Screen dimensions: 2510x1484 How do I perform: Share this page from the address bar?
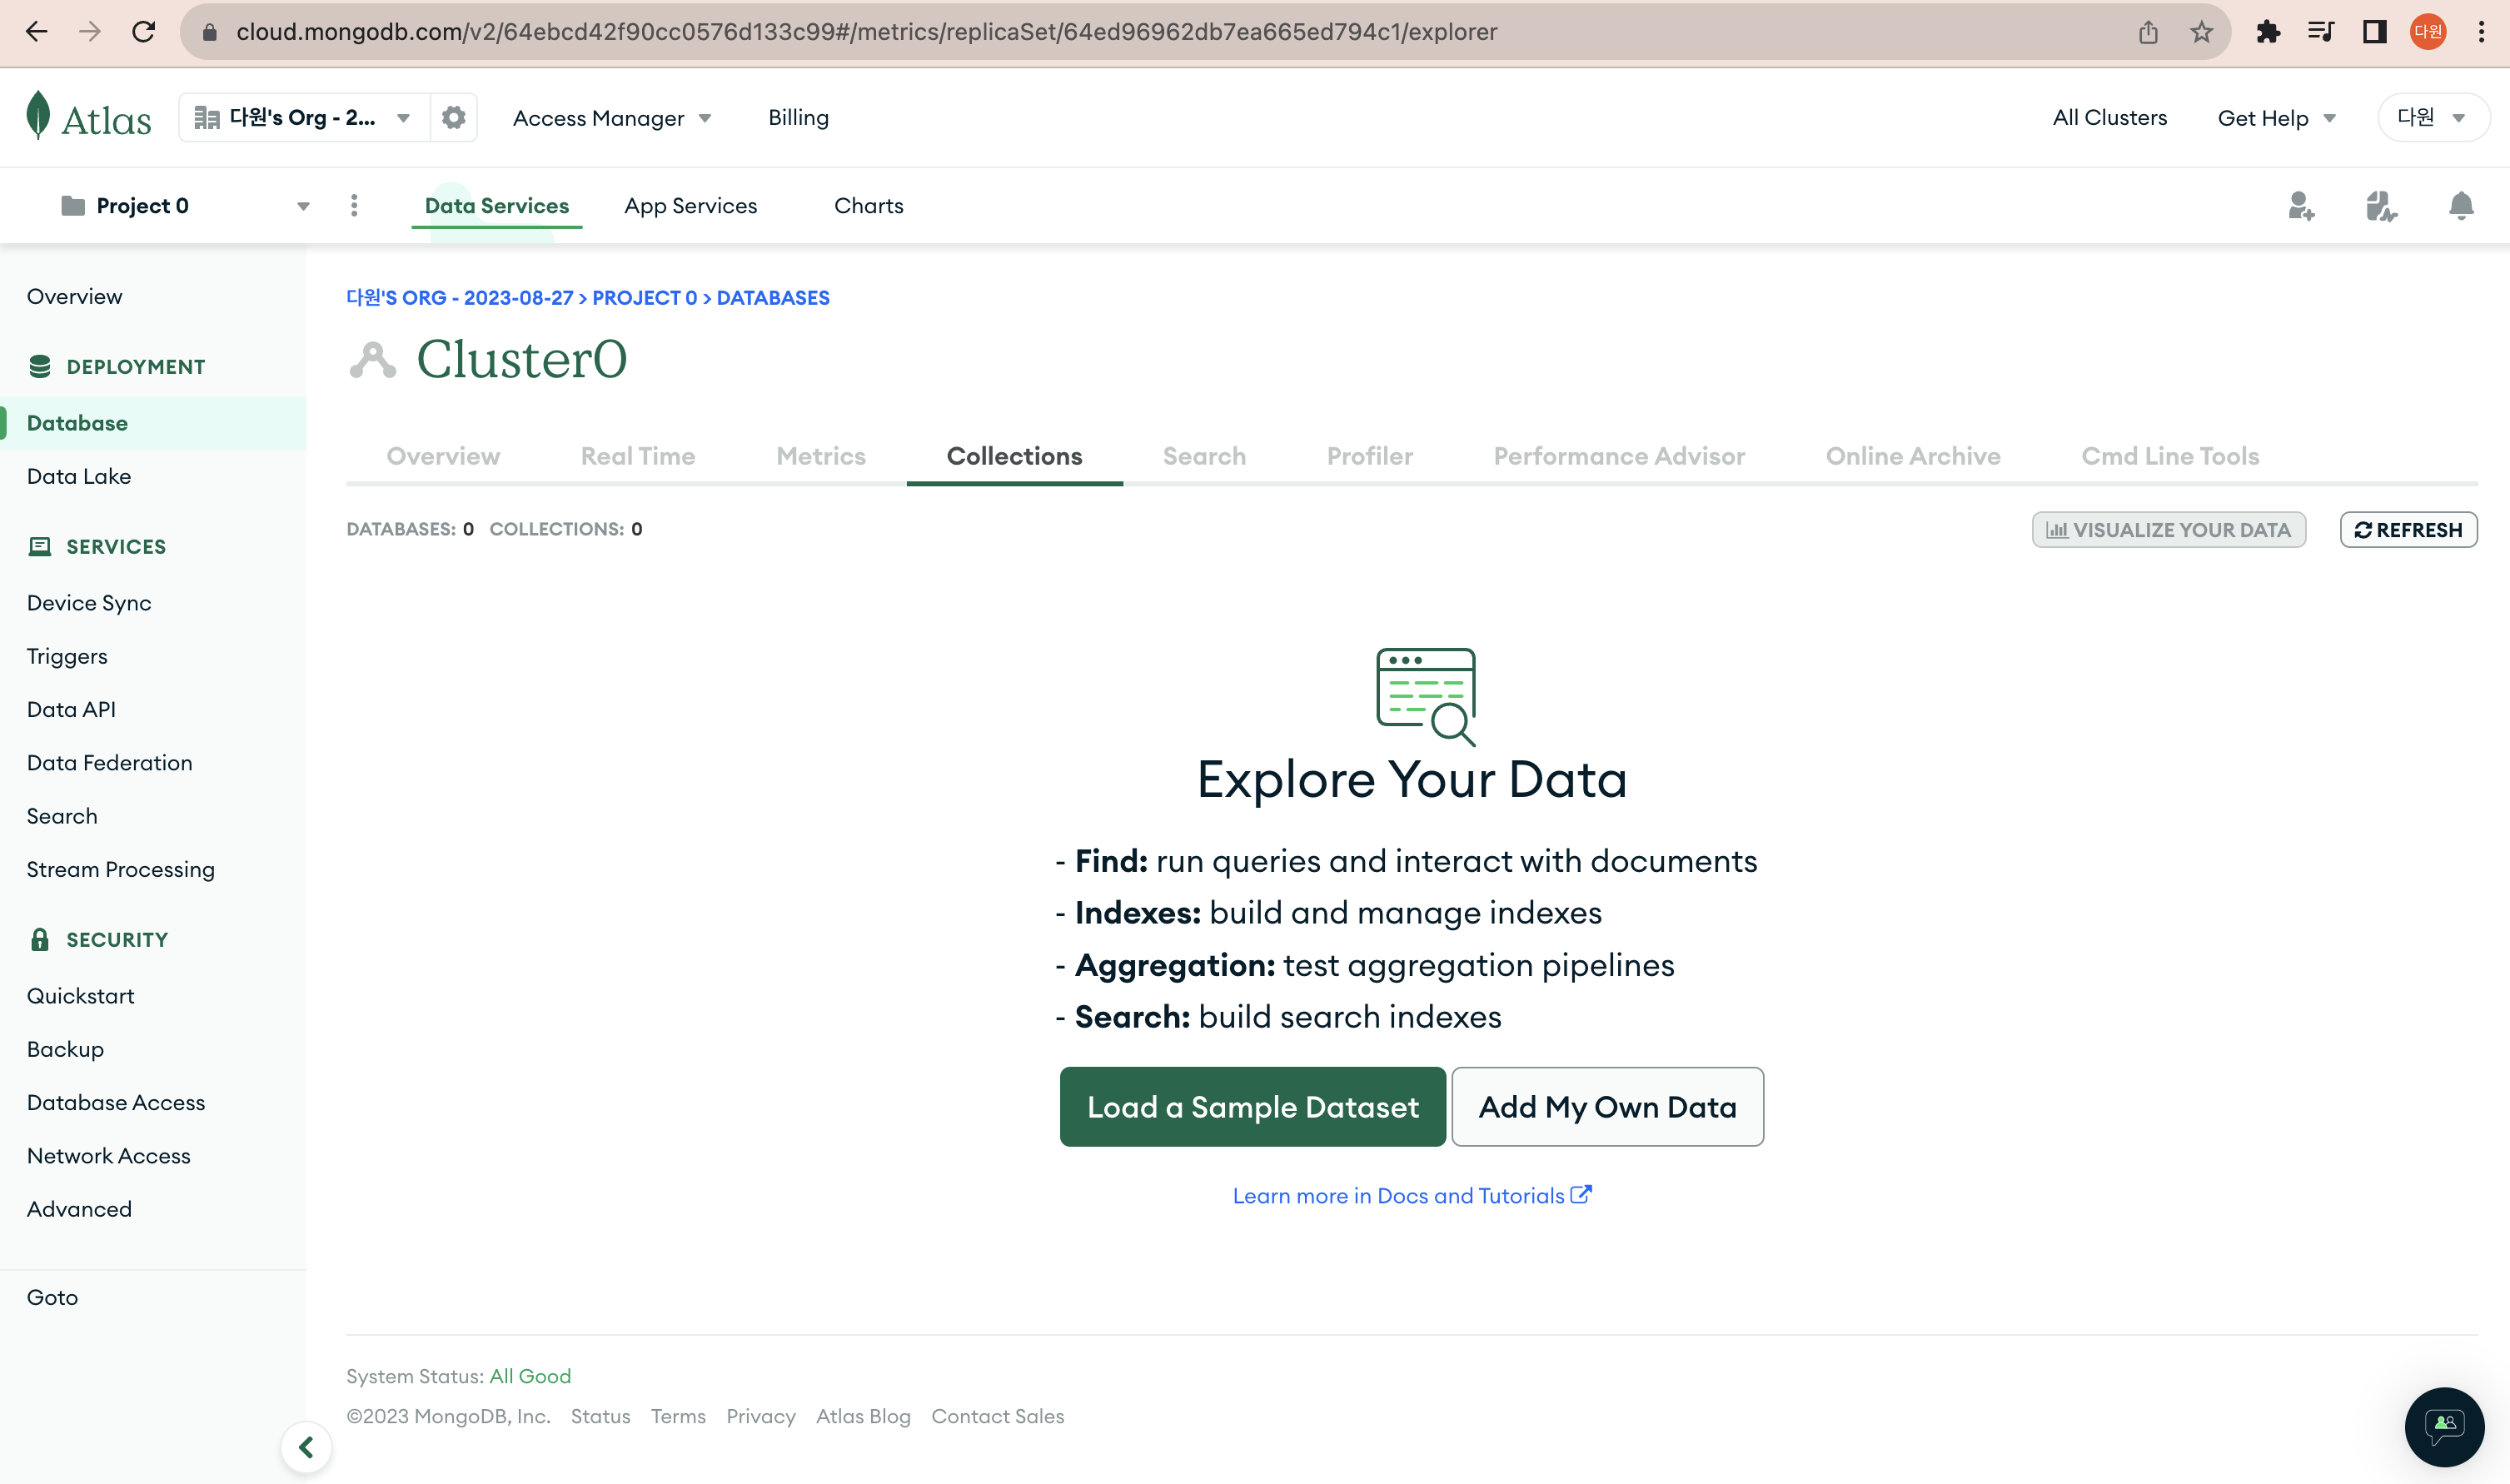pyautogui.click(x=2148, y=32)
